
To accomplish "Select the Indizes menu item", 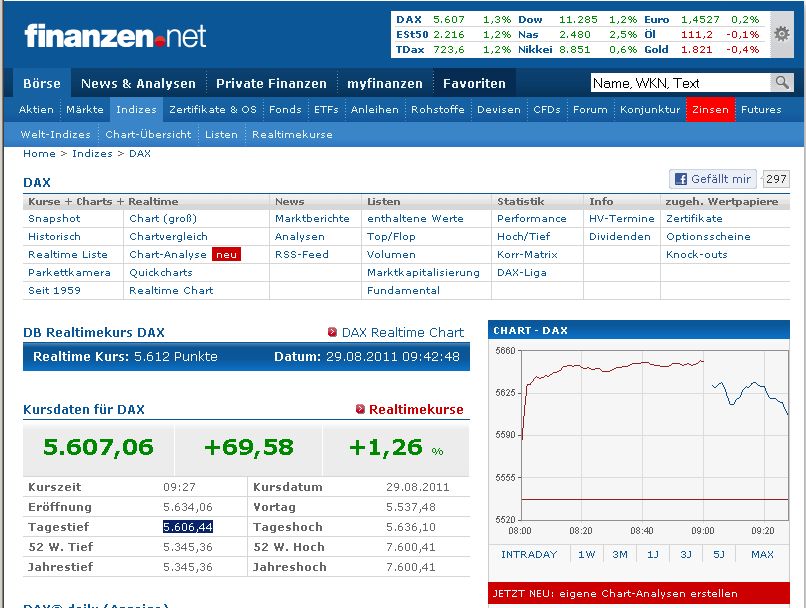I will click(x=136, y=109).
